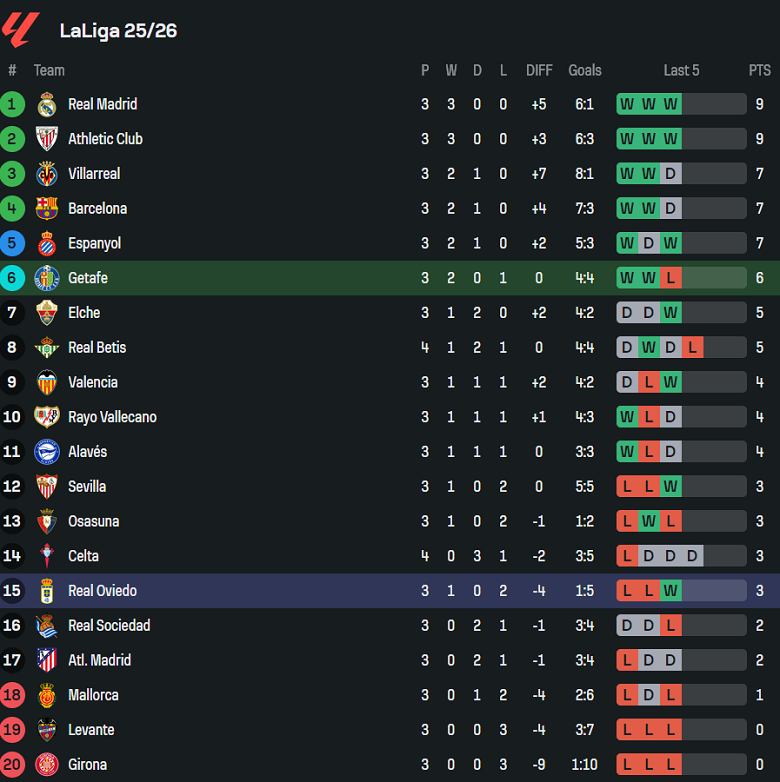Sort table by PTS column header
This screenshot has width=780, height=782.
759,70
